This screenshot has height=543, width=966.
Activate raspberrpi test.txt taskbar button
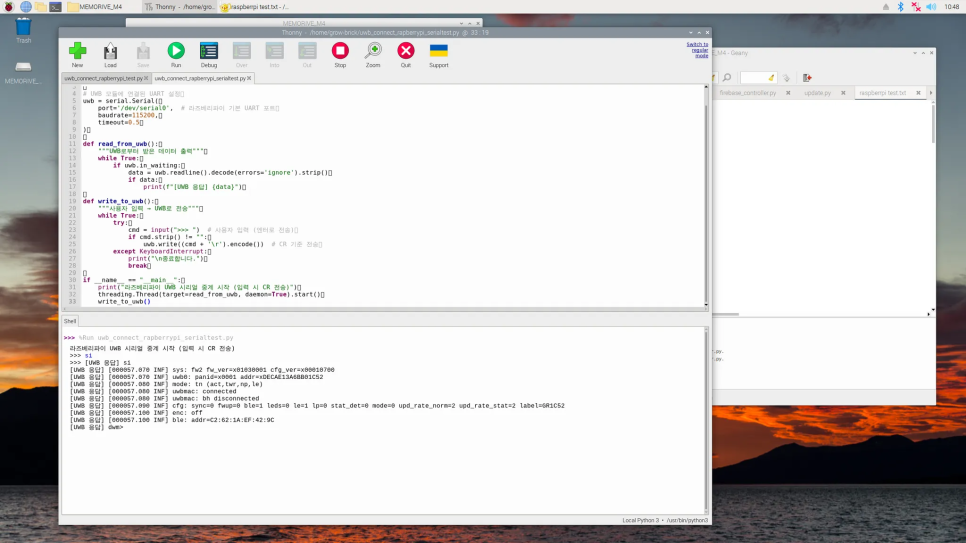point(254,7)
